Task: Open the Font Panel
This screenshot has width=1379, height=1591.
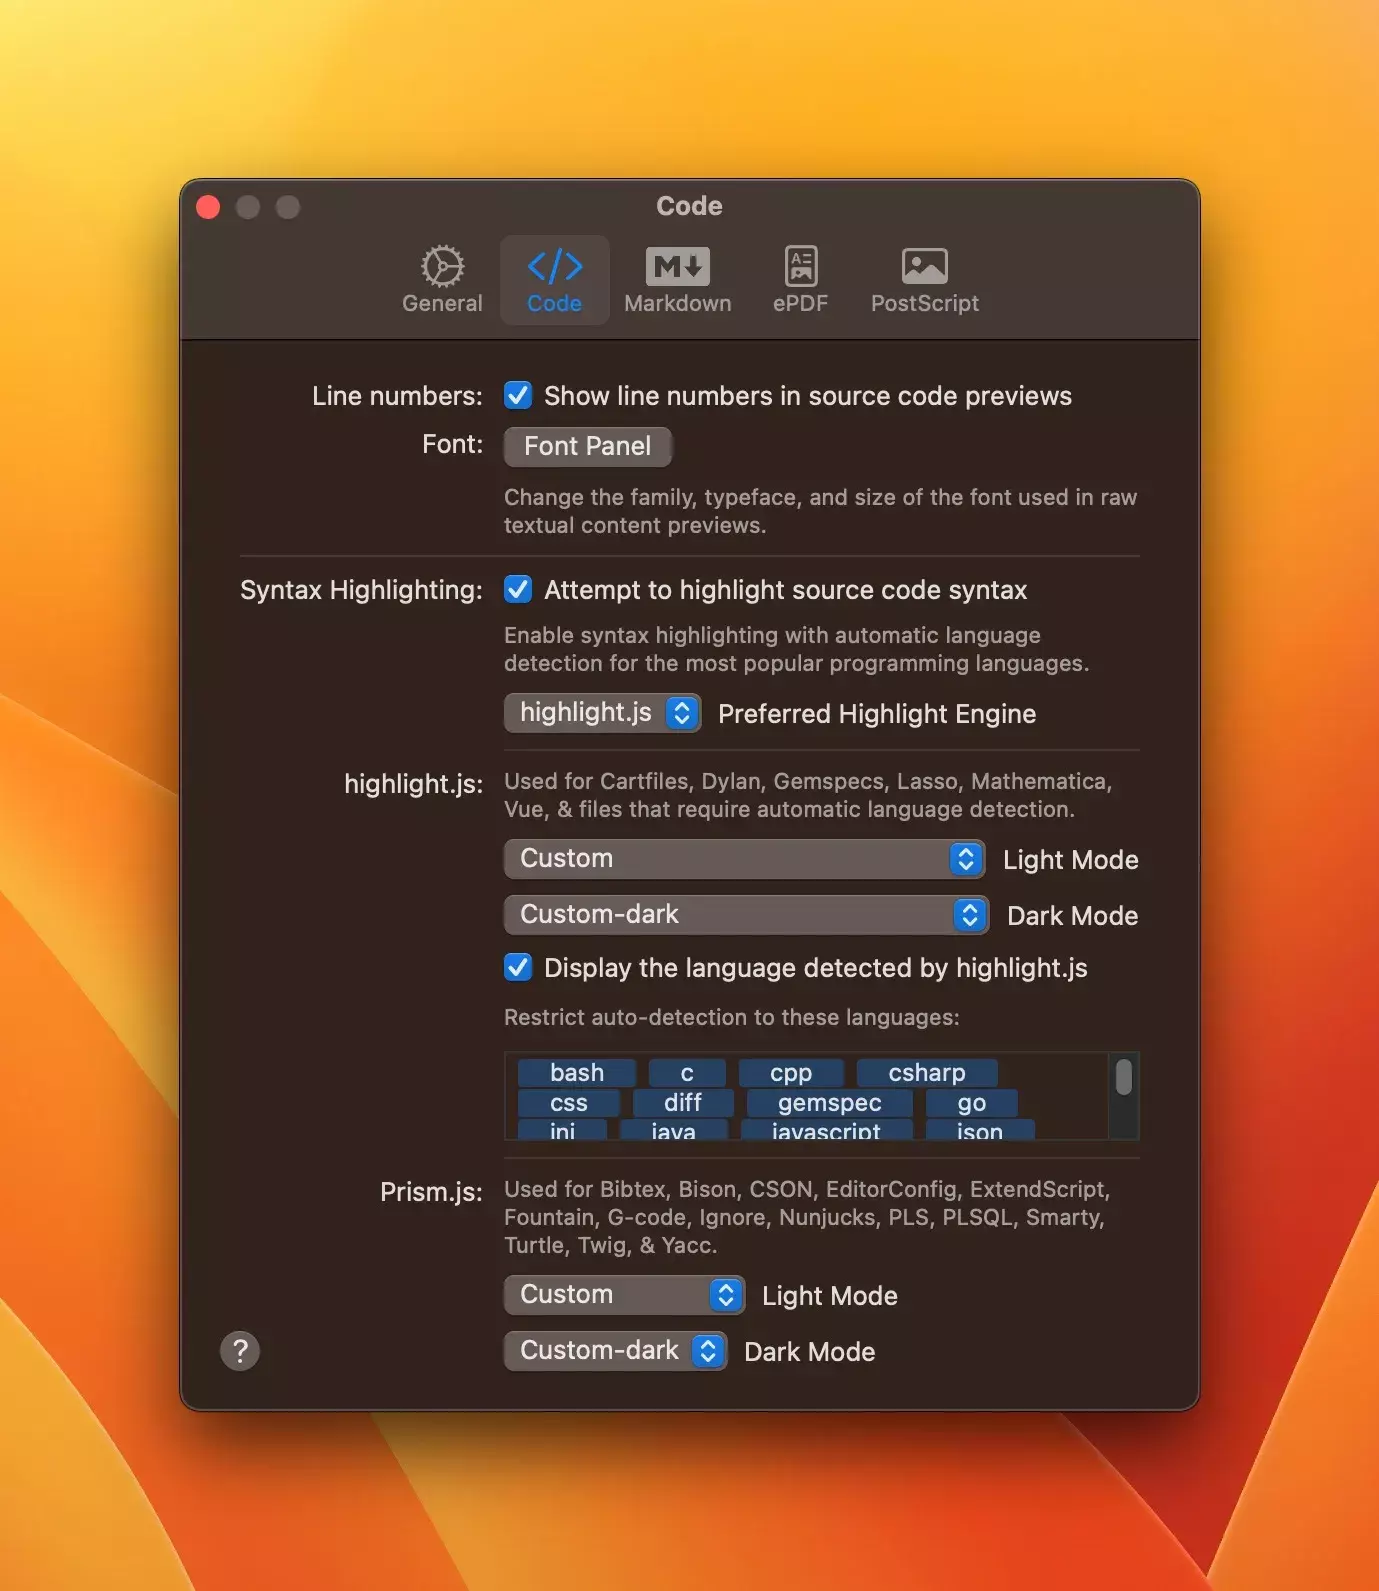Action: (x=588, y=446)
